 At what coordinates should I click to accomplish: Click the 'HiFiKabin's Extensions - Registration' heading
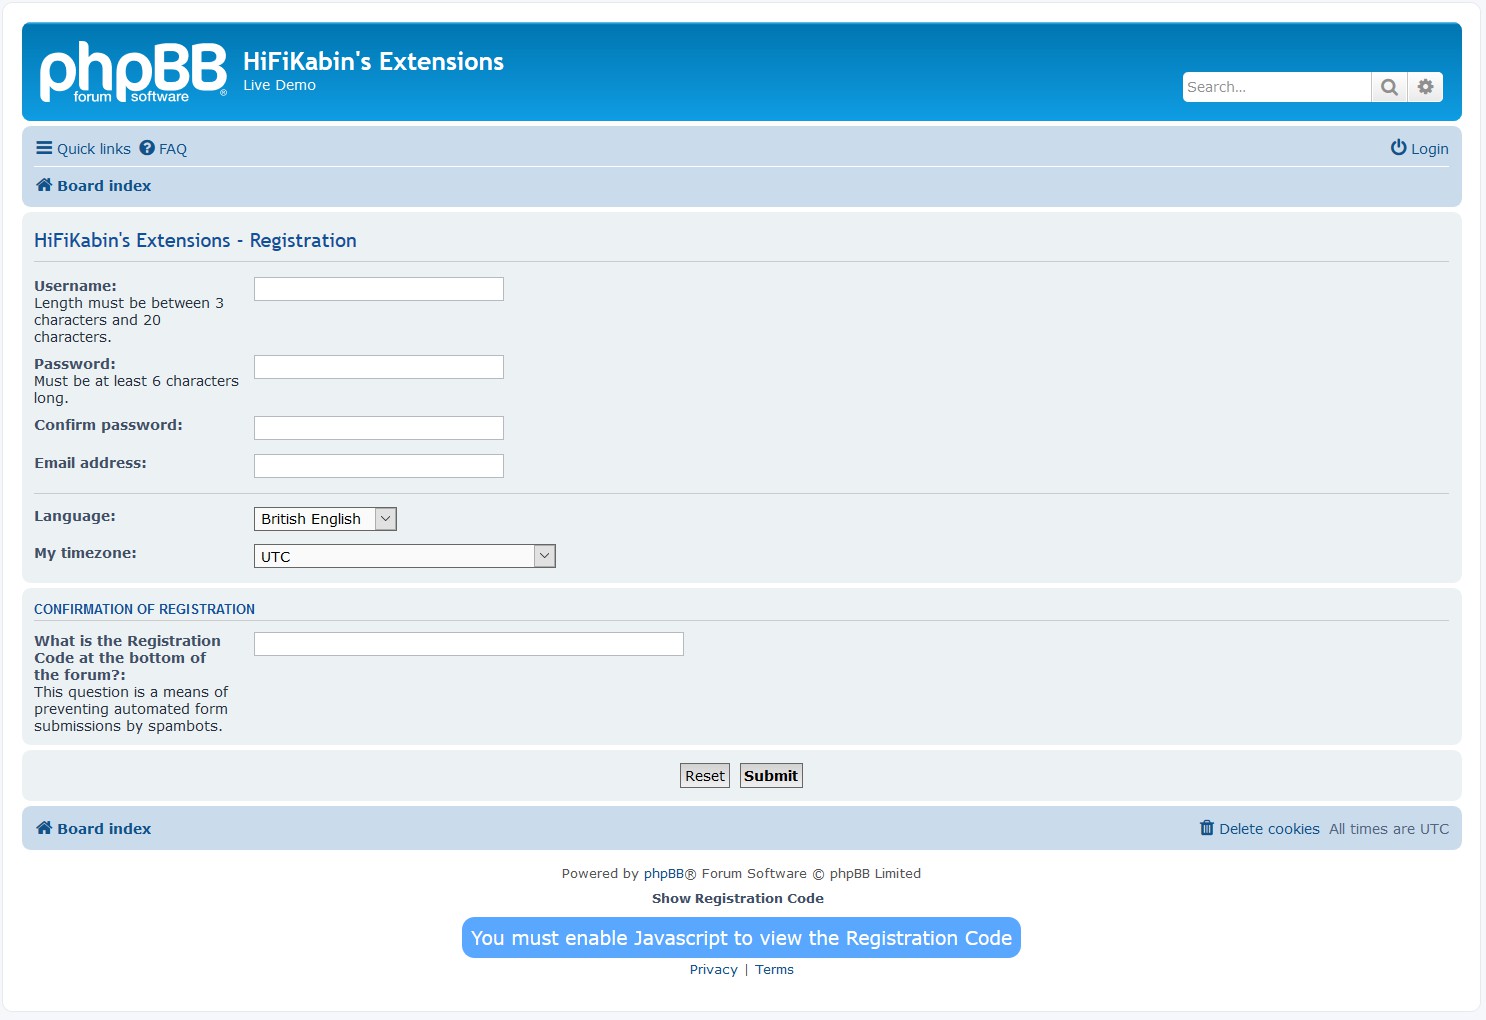pyautogui.click(x=195, y=240)
